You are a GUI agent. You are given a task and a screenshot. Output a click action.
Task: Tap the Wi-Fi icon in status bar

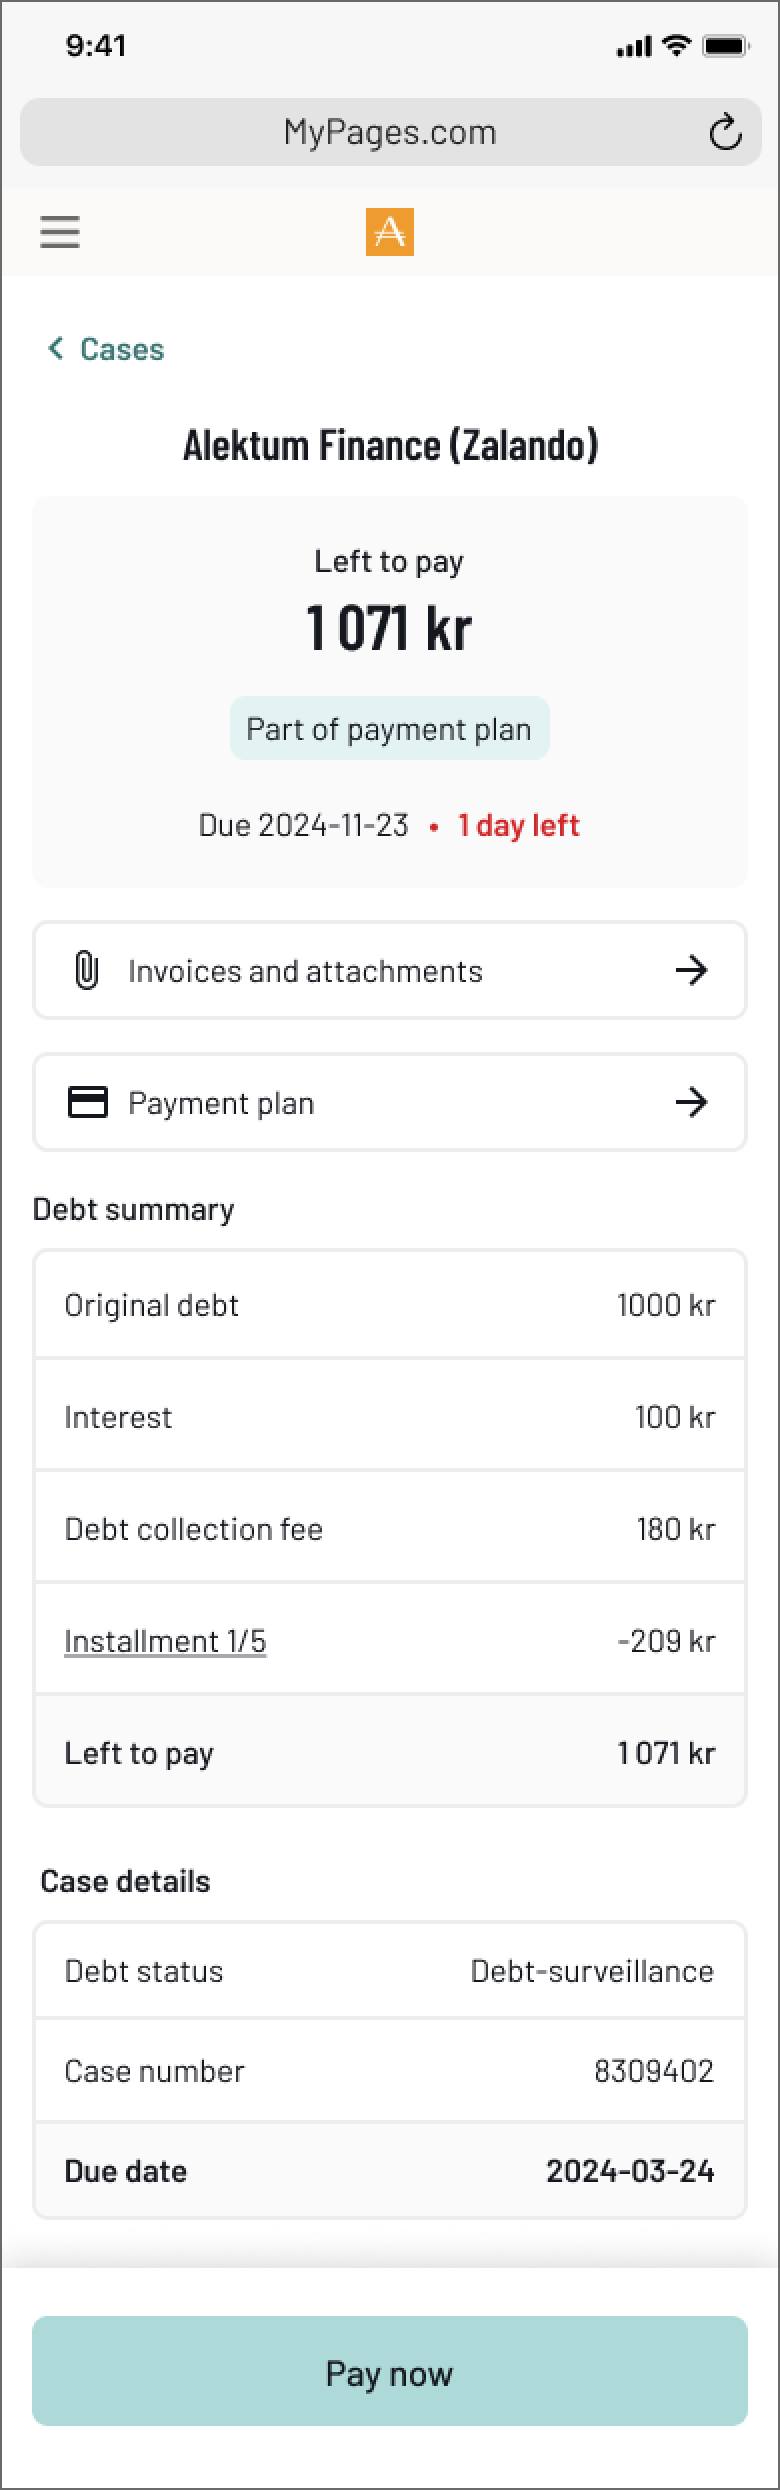[677, 46]
